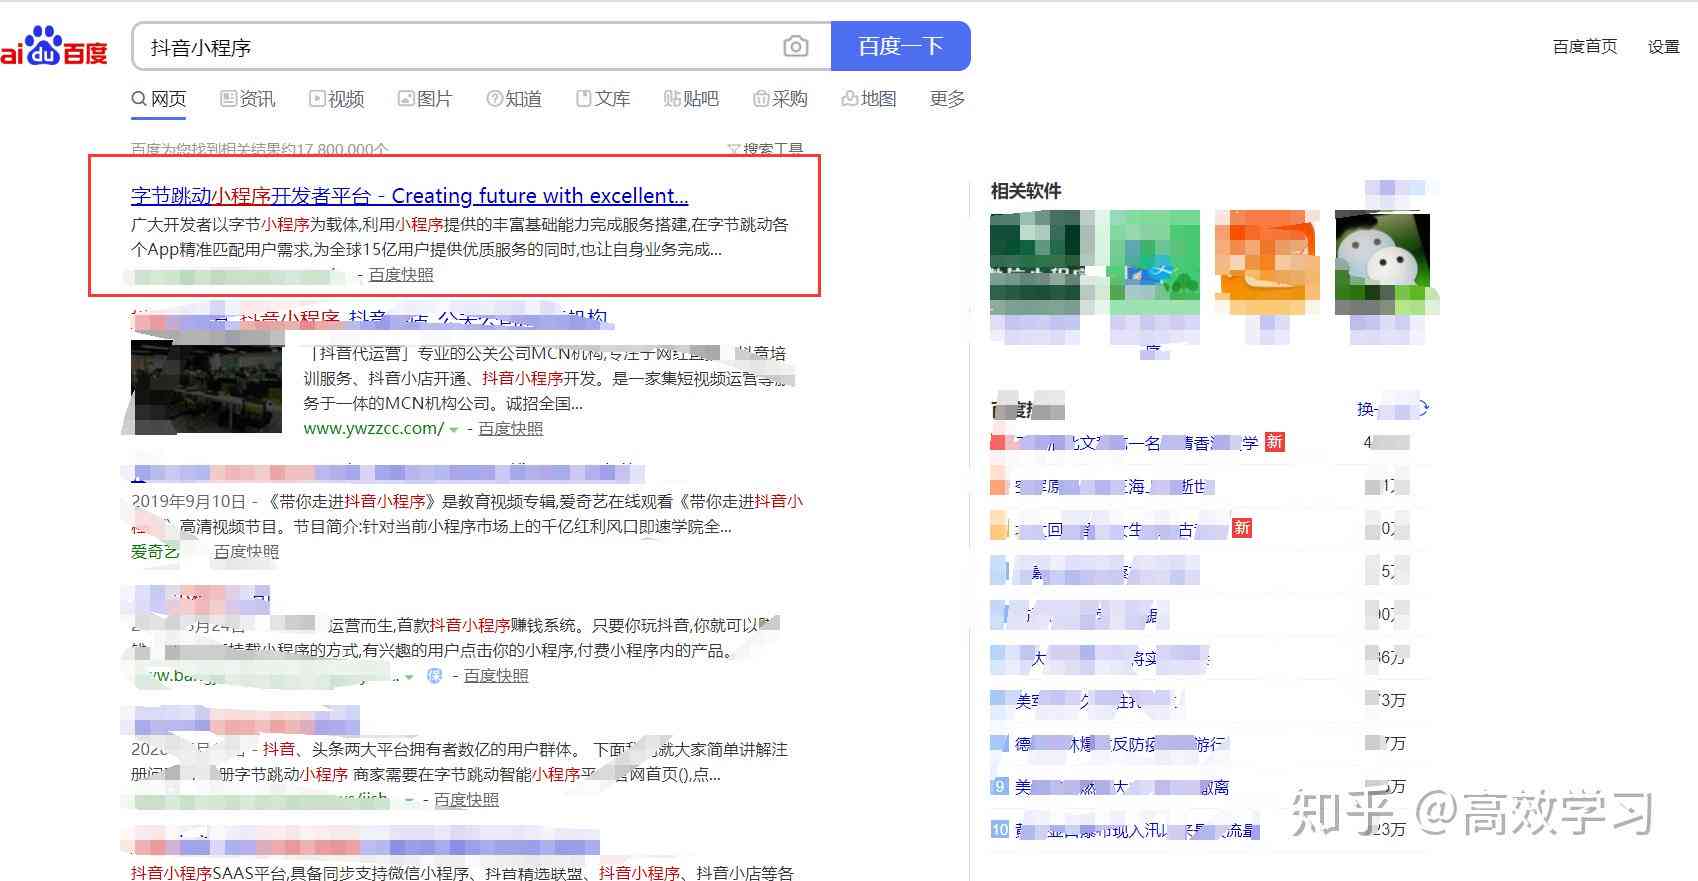Open the 采购 tab

coord(780,98)
